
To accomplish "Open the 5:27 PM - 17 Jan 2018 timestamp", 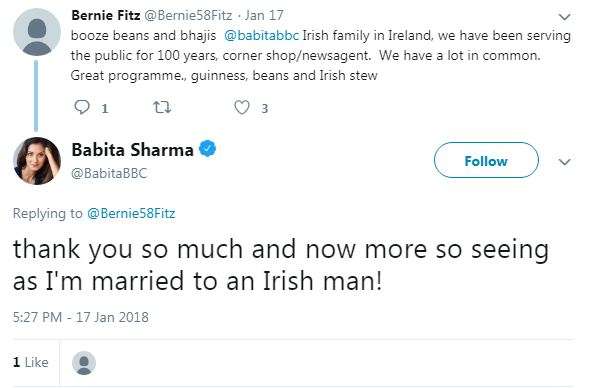I will [x=81, y=317].
